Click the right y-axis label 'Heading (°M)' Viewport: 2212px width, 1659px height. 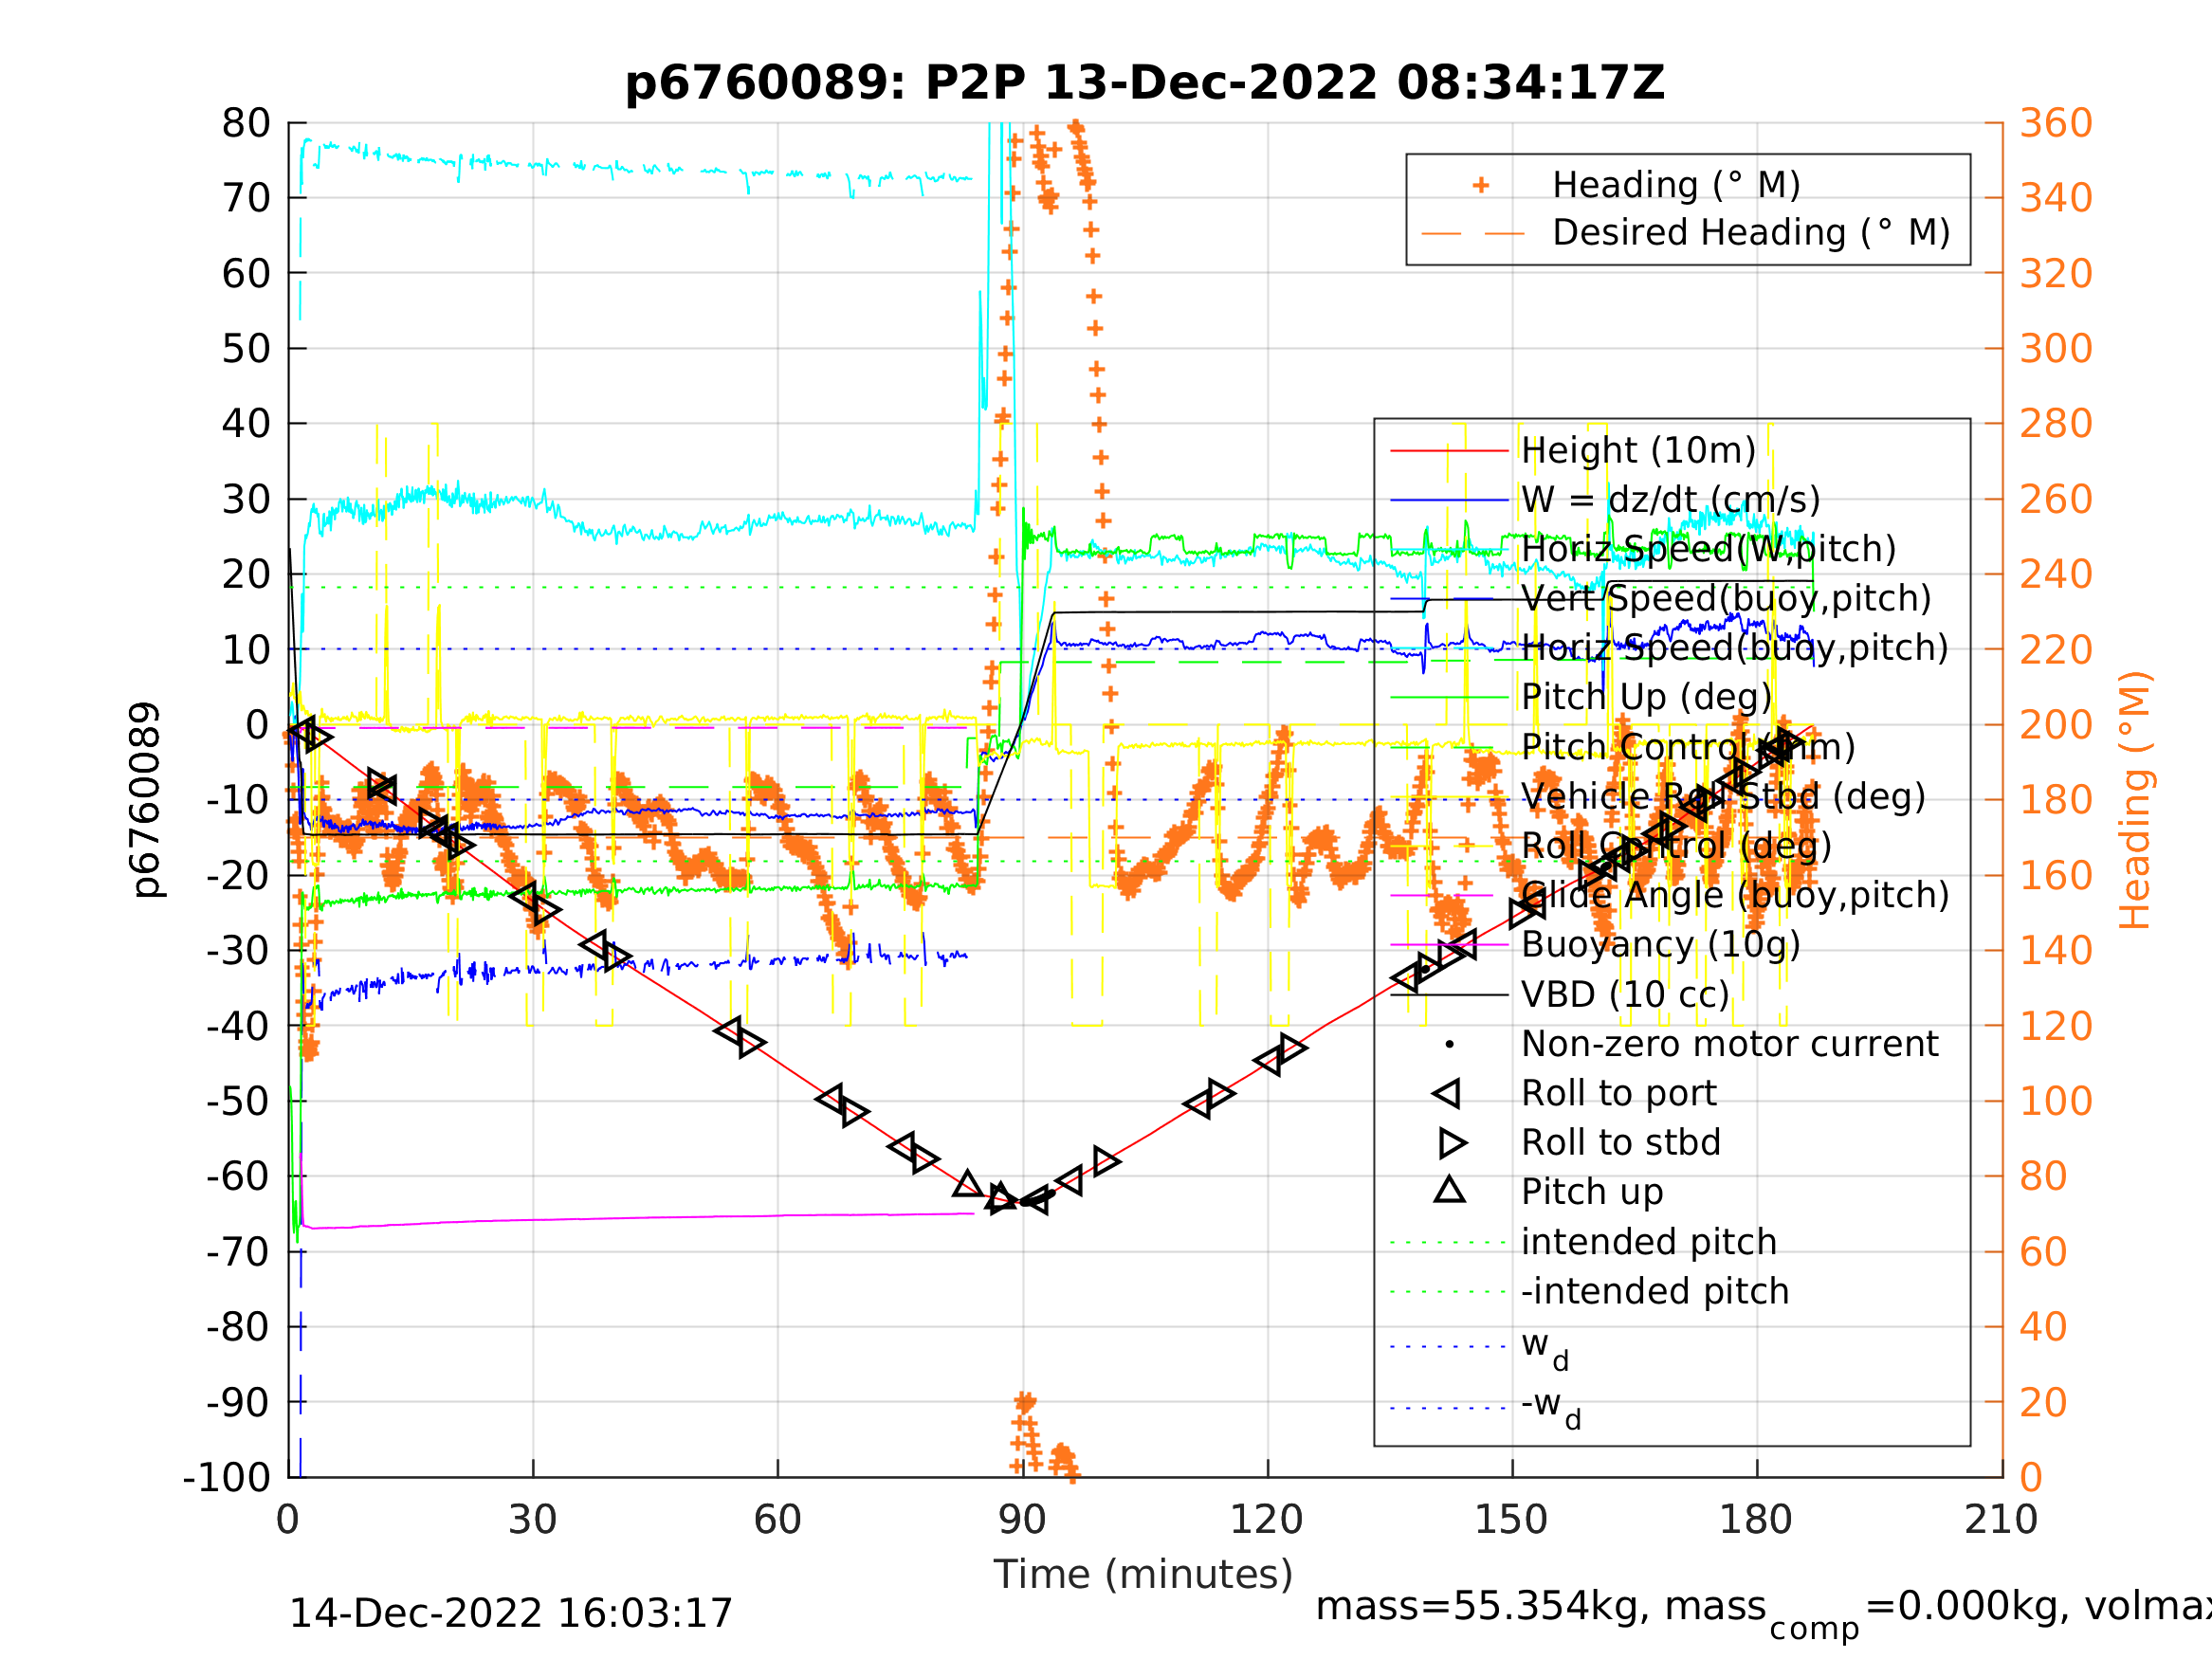(x=2134, y=800)
